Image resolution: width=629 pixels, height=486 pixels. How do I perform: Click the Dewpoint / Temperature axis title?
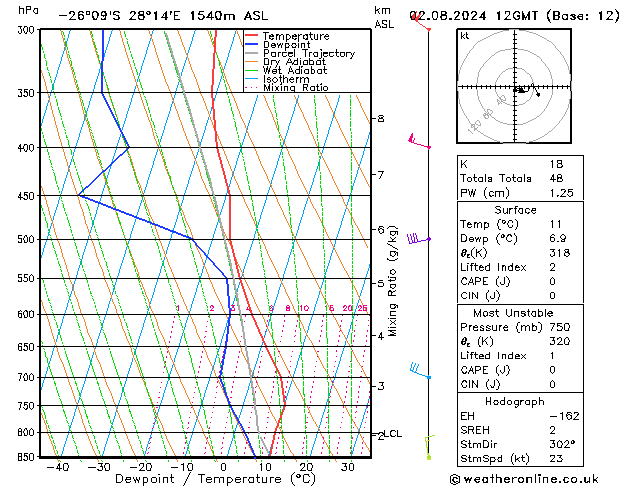[215, 479]
